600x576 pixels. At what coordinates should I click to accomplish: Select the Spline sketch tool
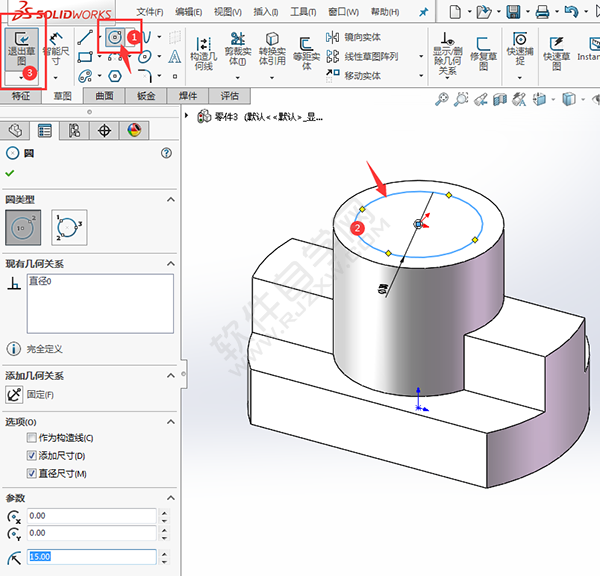(x=147, y=37)
